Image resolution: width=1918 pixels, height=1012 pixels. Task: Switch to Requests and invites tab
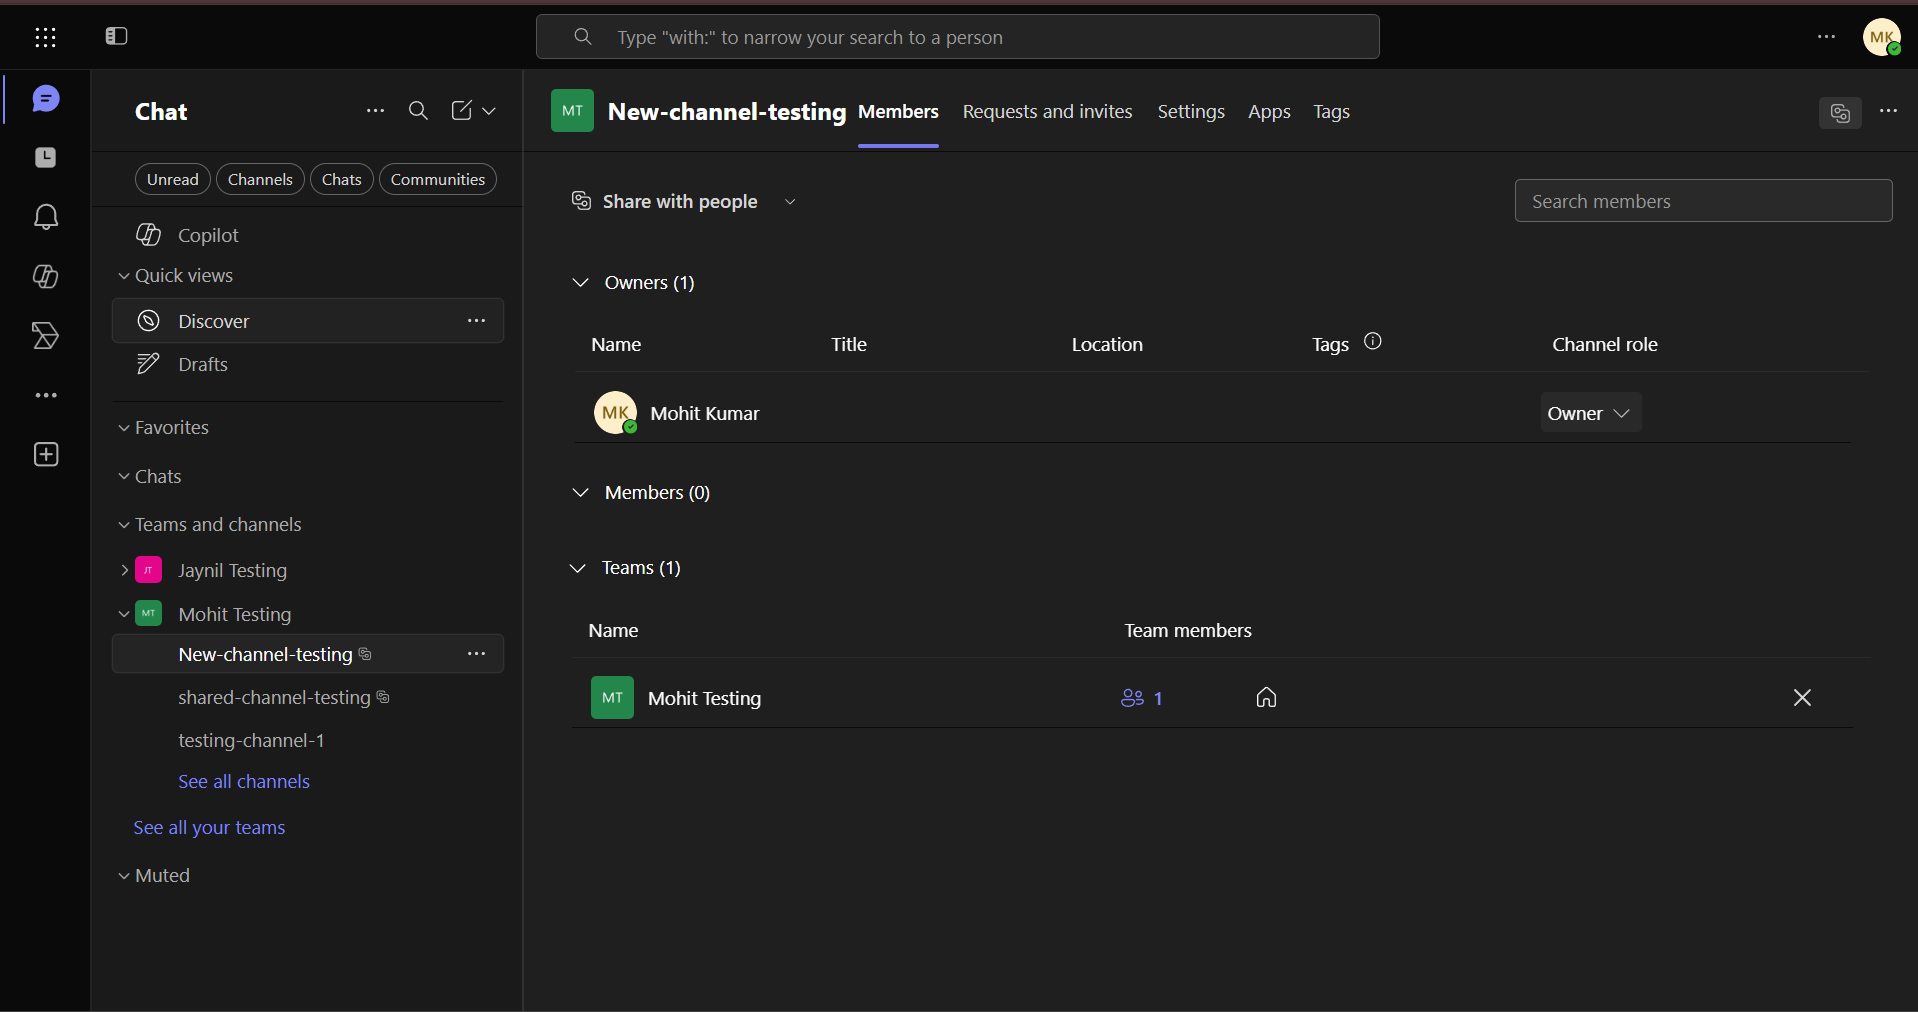(1047, 112)
